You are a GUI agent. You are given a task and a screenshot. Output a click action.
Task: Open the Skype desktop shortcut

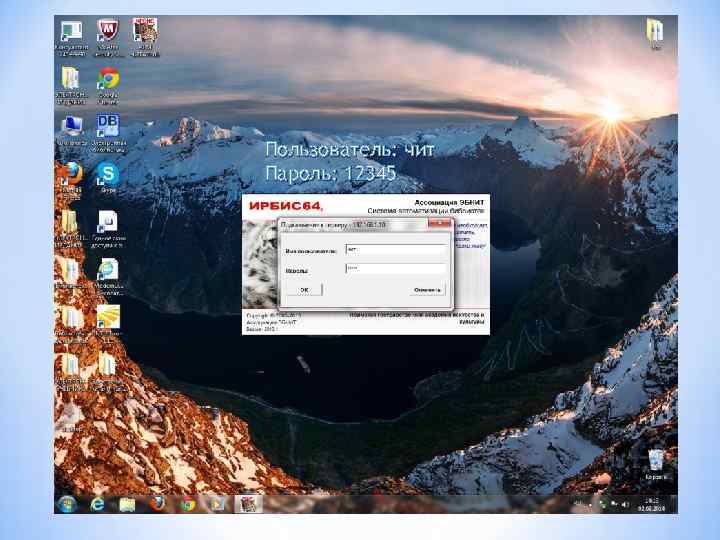[x=108, y=178]
